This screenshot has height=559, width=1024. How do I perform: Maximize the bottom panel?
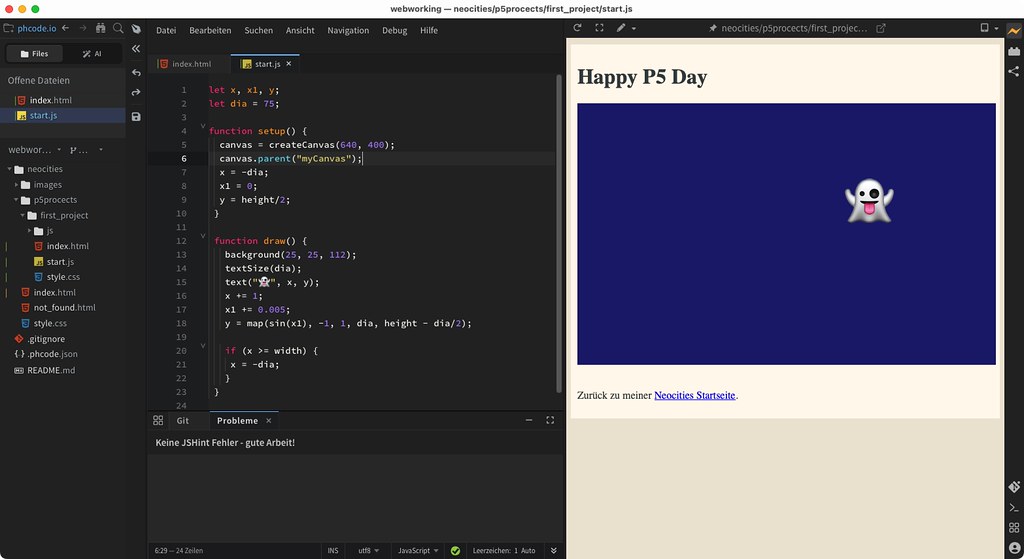(550, 420)
